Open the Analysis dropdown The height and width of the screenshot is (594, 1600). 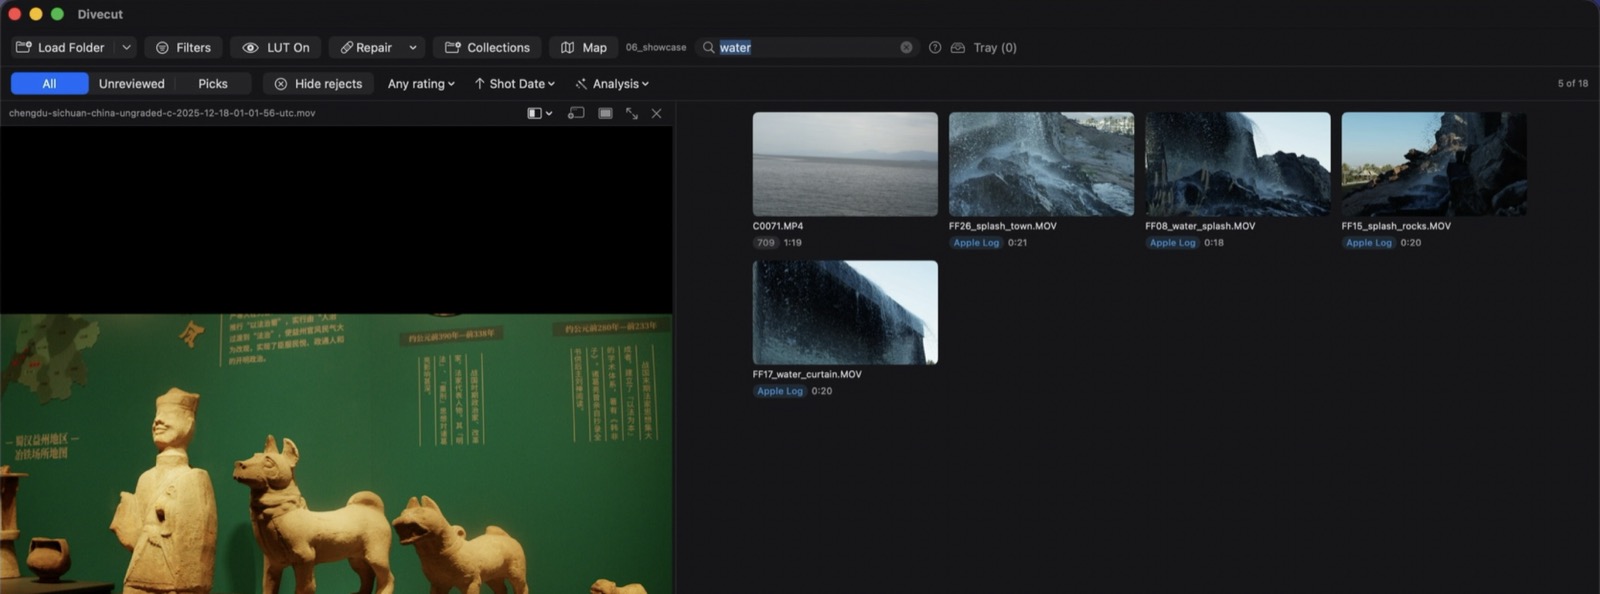(612, 84)
